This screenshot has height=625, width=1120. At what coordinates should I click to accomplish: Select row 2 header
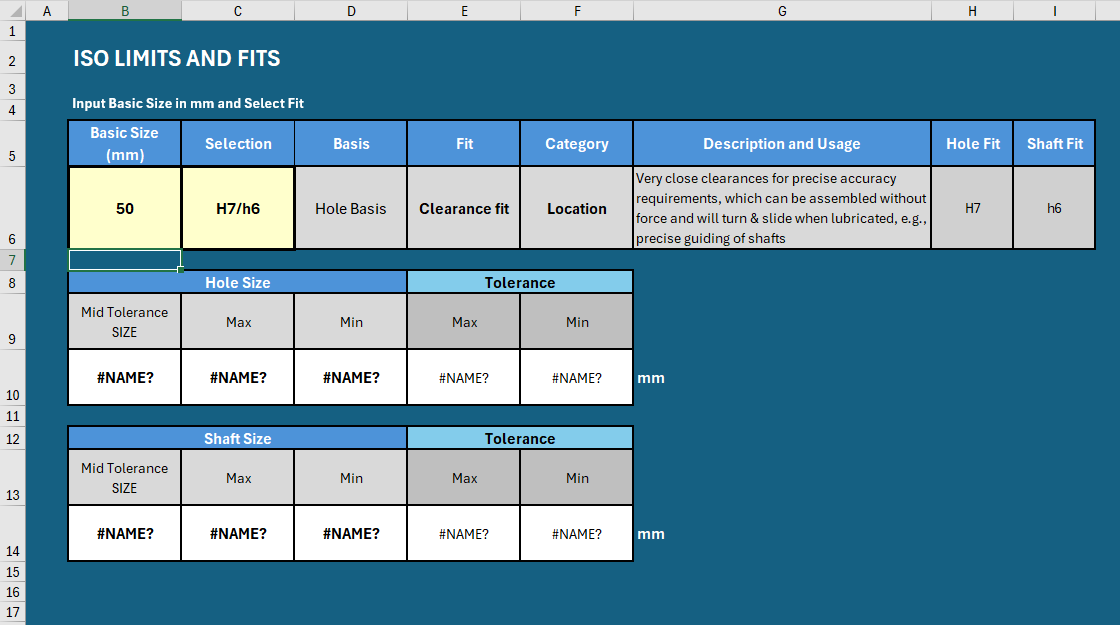pos(12,58)
